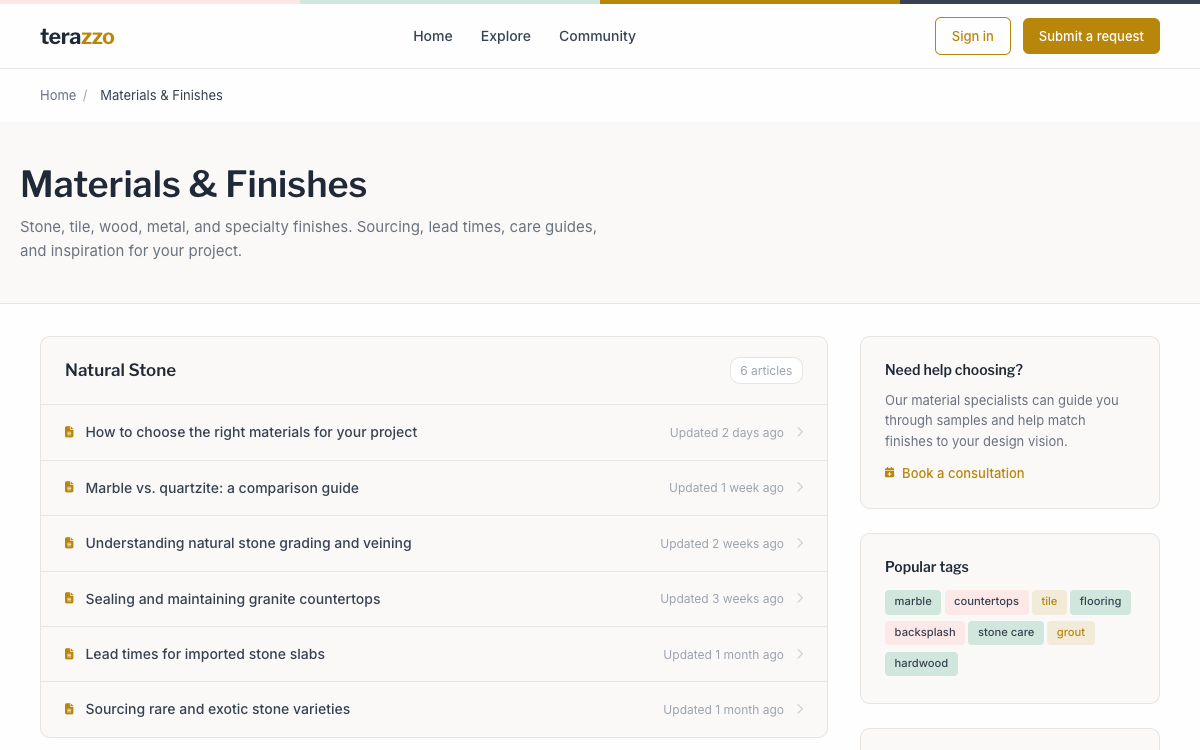Click the Natural Stone section heading
This screenshot has width=1200, height=750.
(120, 370)
